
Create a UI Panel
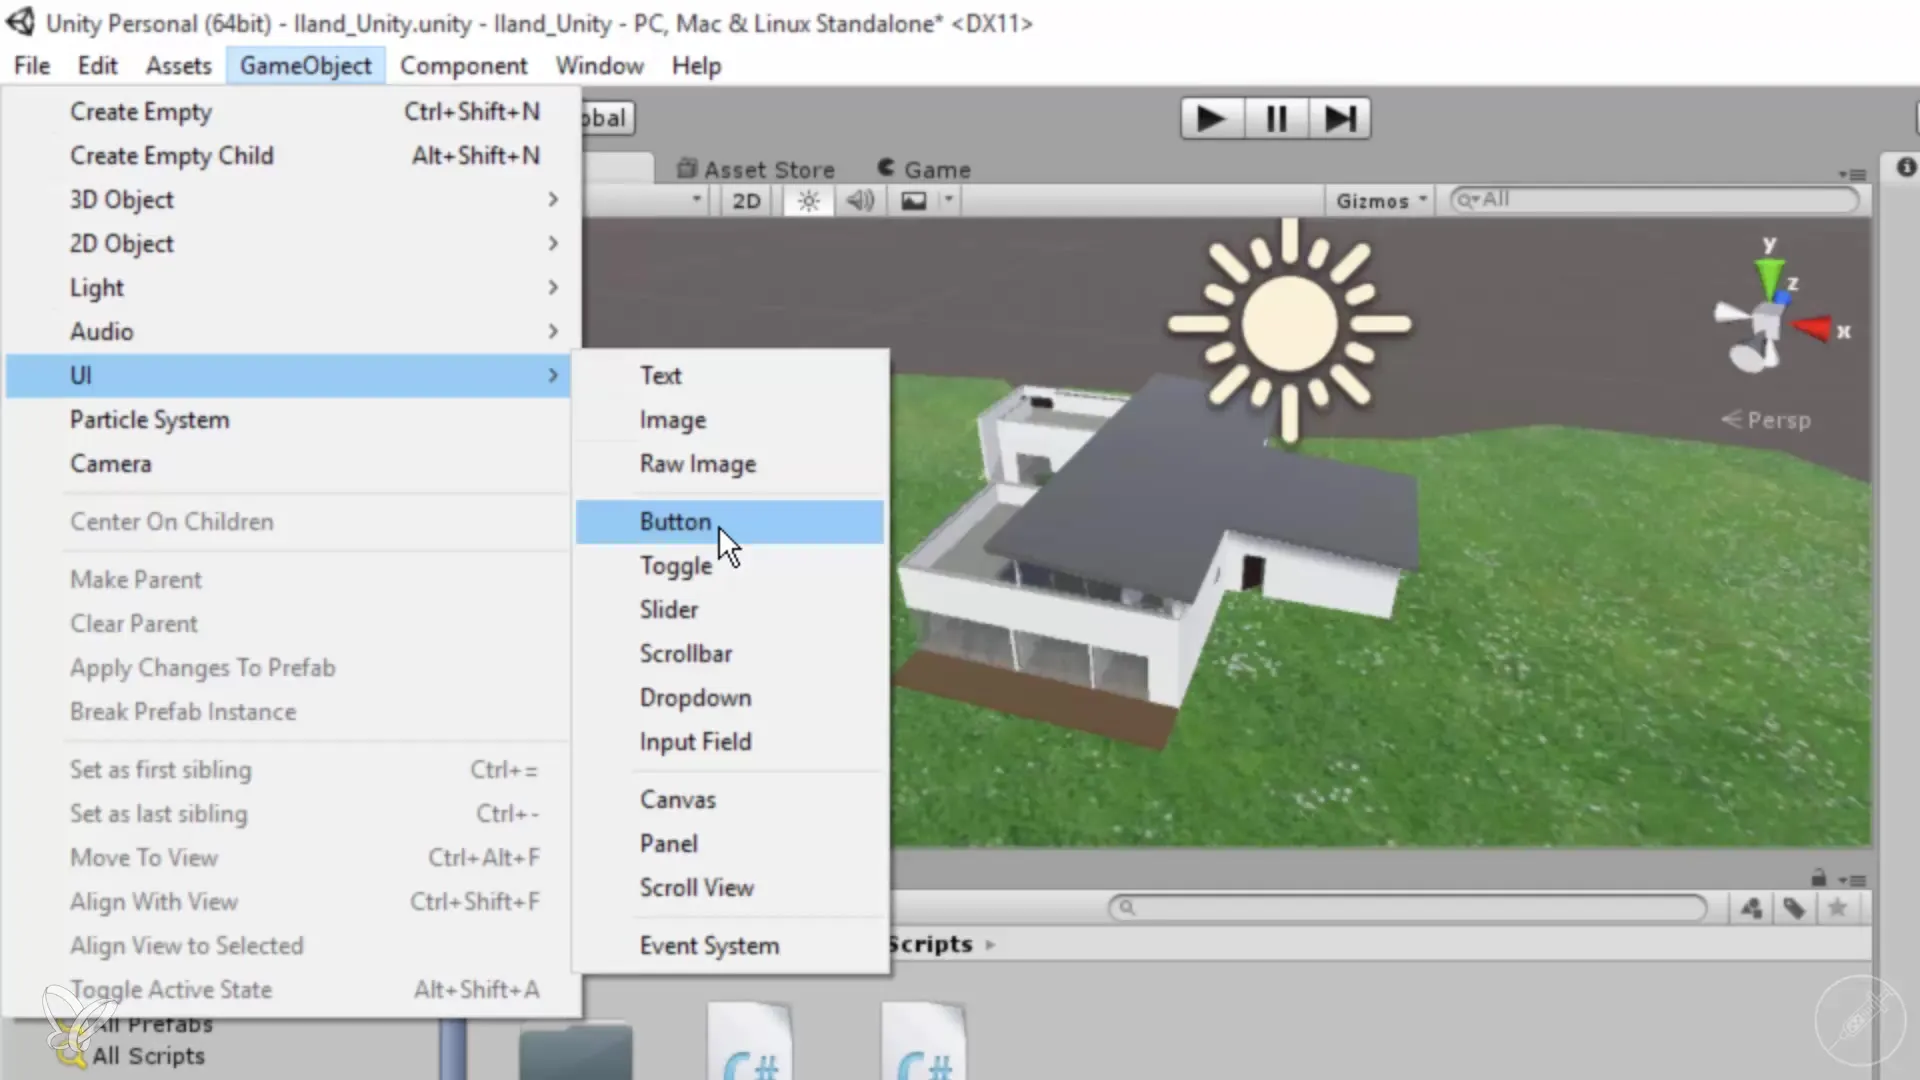click(730, 844)
